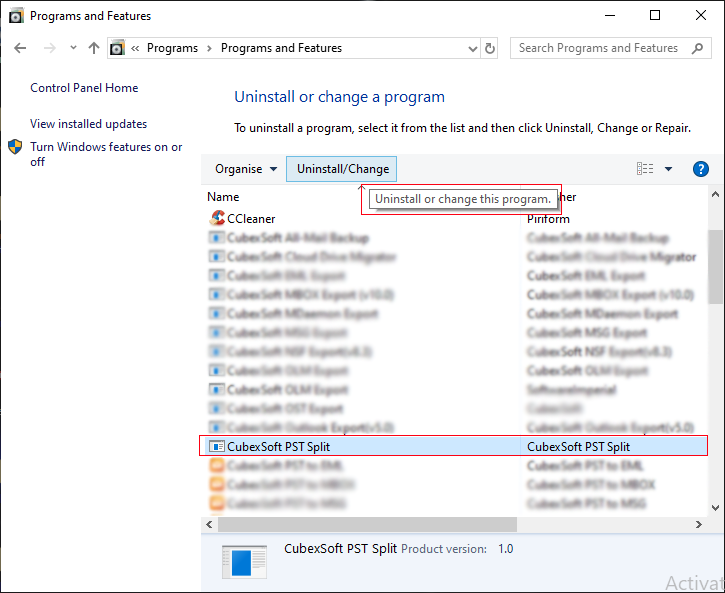Open the Organise dropdown menu
The width and height of the screenshot is (725, 593).
(x=246, y=169)
